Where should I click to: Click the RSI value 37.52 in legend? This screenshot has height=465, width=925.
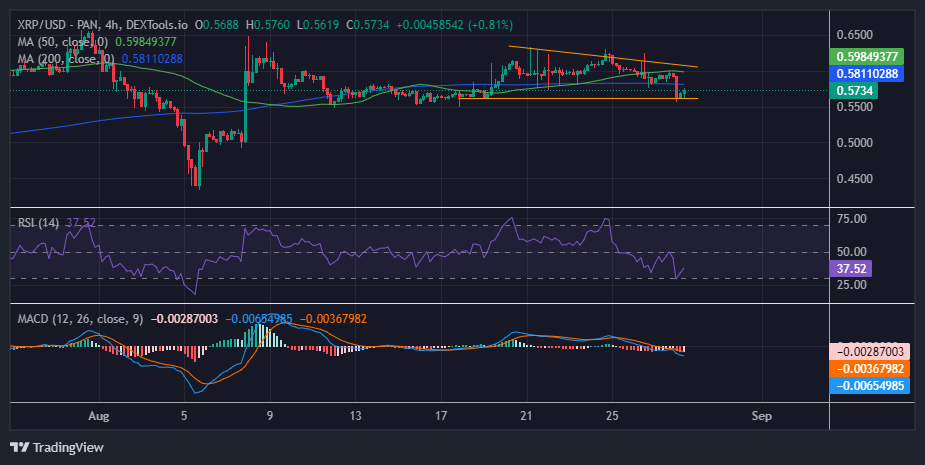point(81,223)
